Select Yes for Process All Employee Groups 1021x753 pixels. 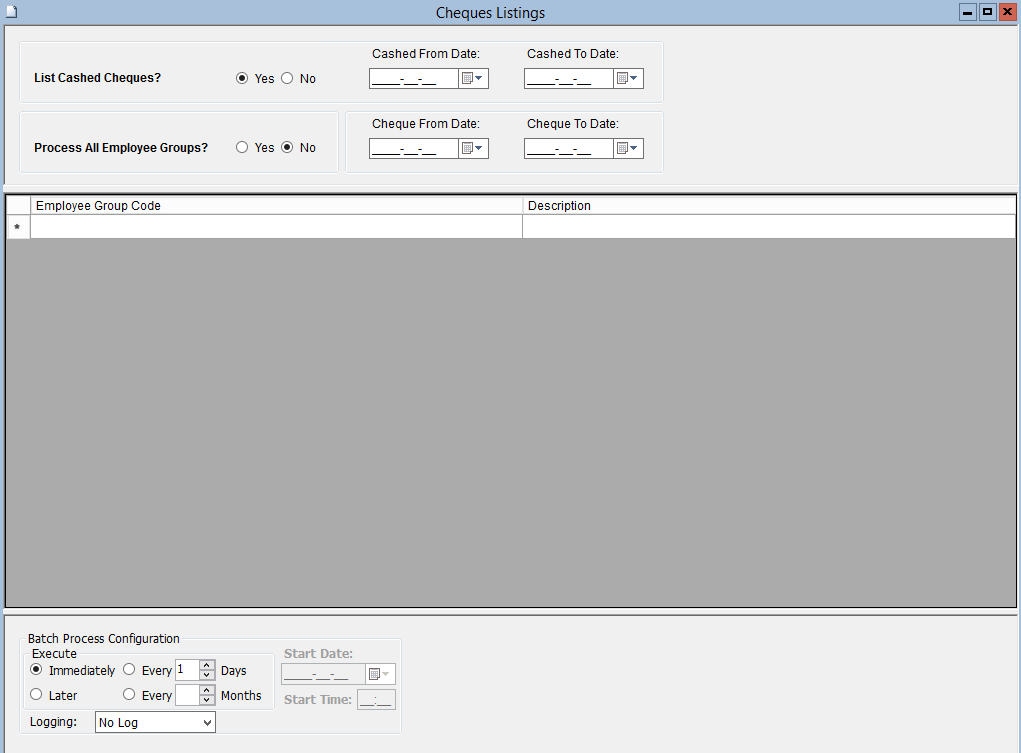point(242,148)
